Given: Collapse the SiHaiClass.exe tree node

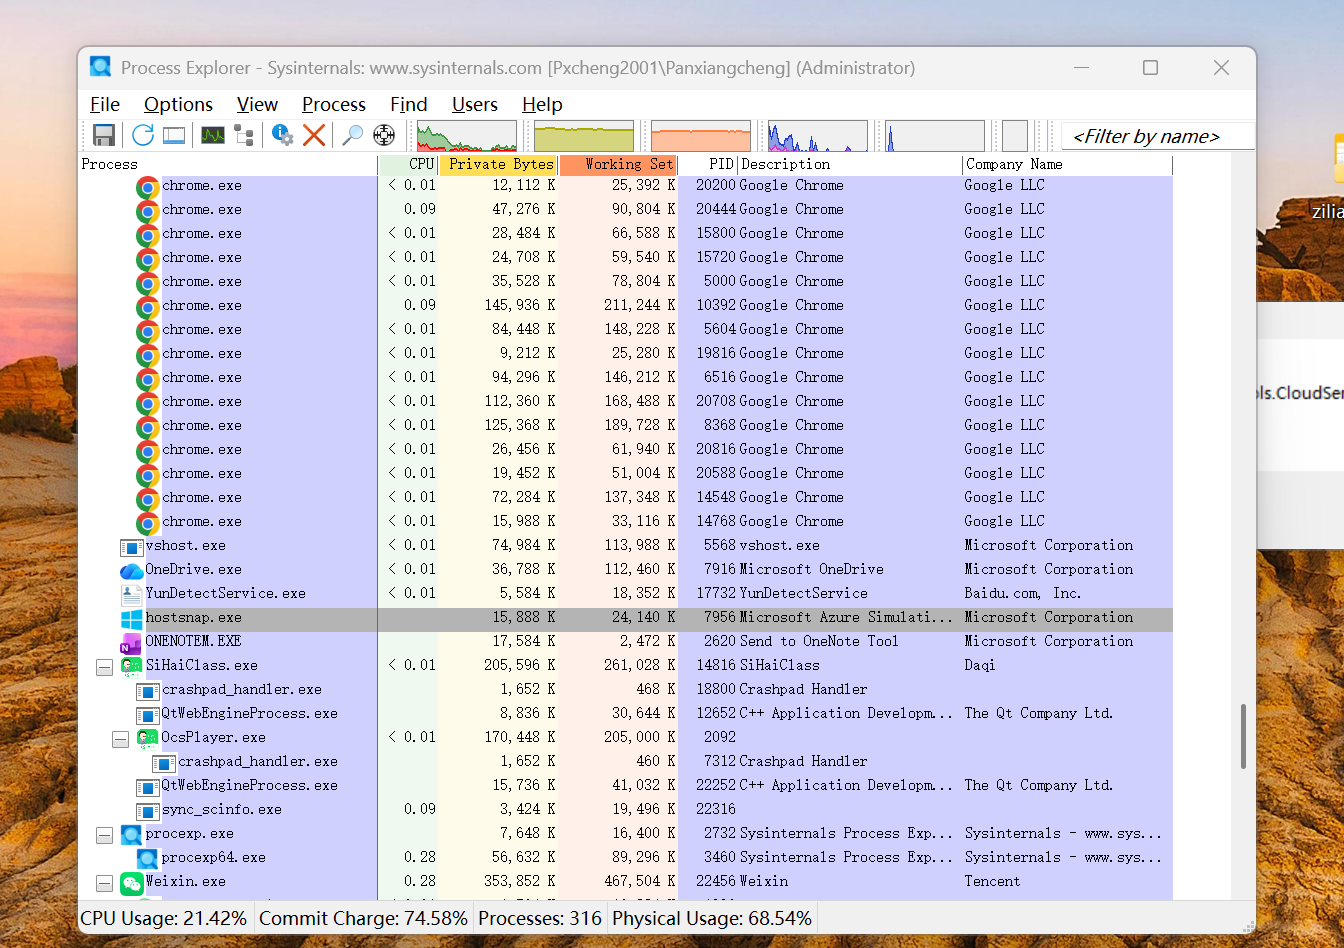Looking at the screenshot, I should pos(104,666).
